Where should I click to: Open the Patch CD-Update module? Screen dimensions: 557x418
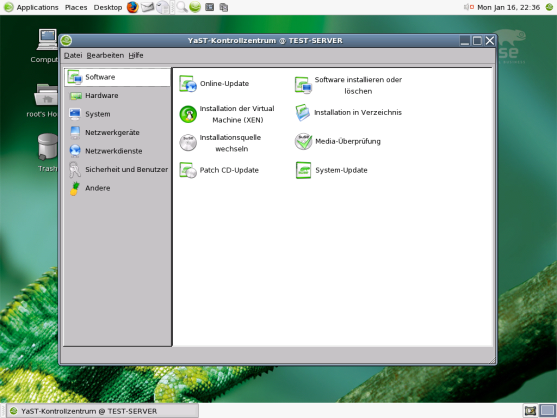click(x=219, y=170)
